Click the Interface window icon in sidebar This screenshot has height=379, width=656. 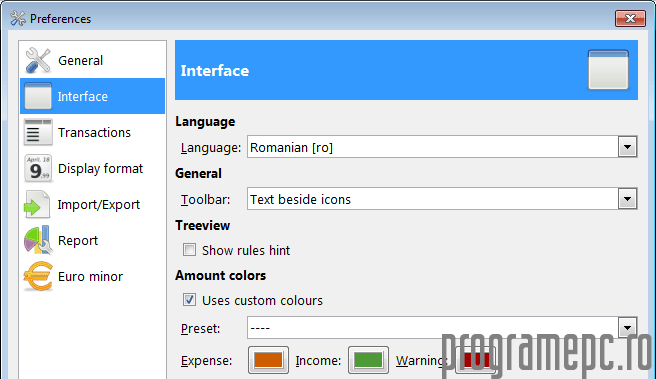[x=38, y=96]
